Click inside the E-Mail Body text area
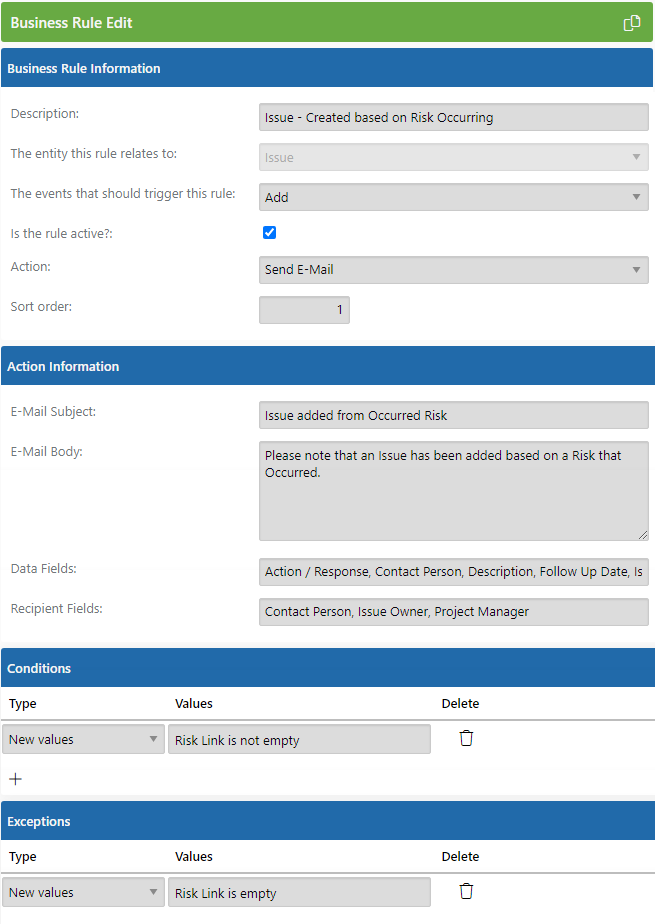This screenshot has height=924, width=655. pos(454,491)
